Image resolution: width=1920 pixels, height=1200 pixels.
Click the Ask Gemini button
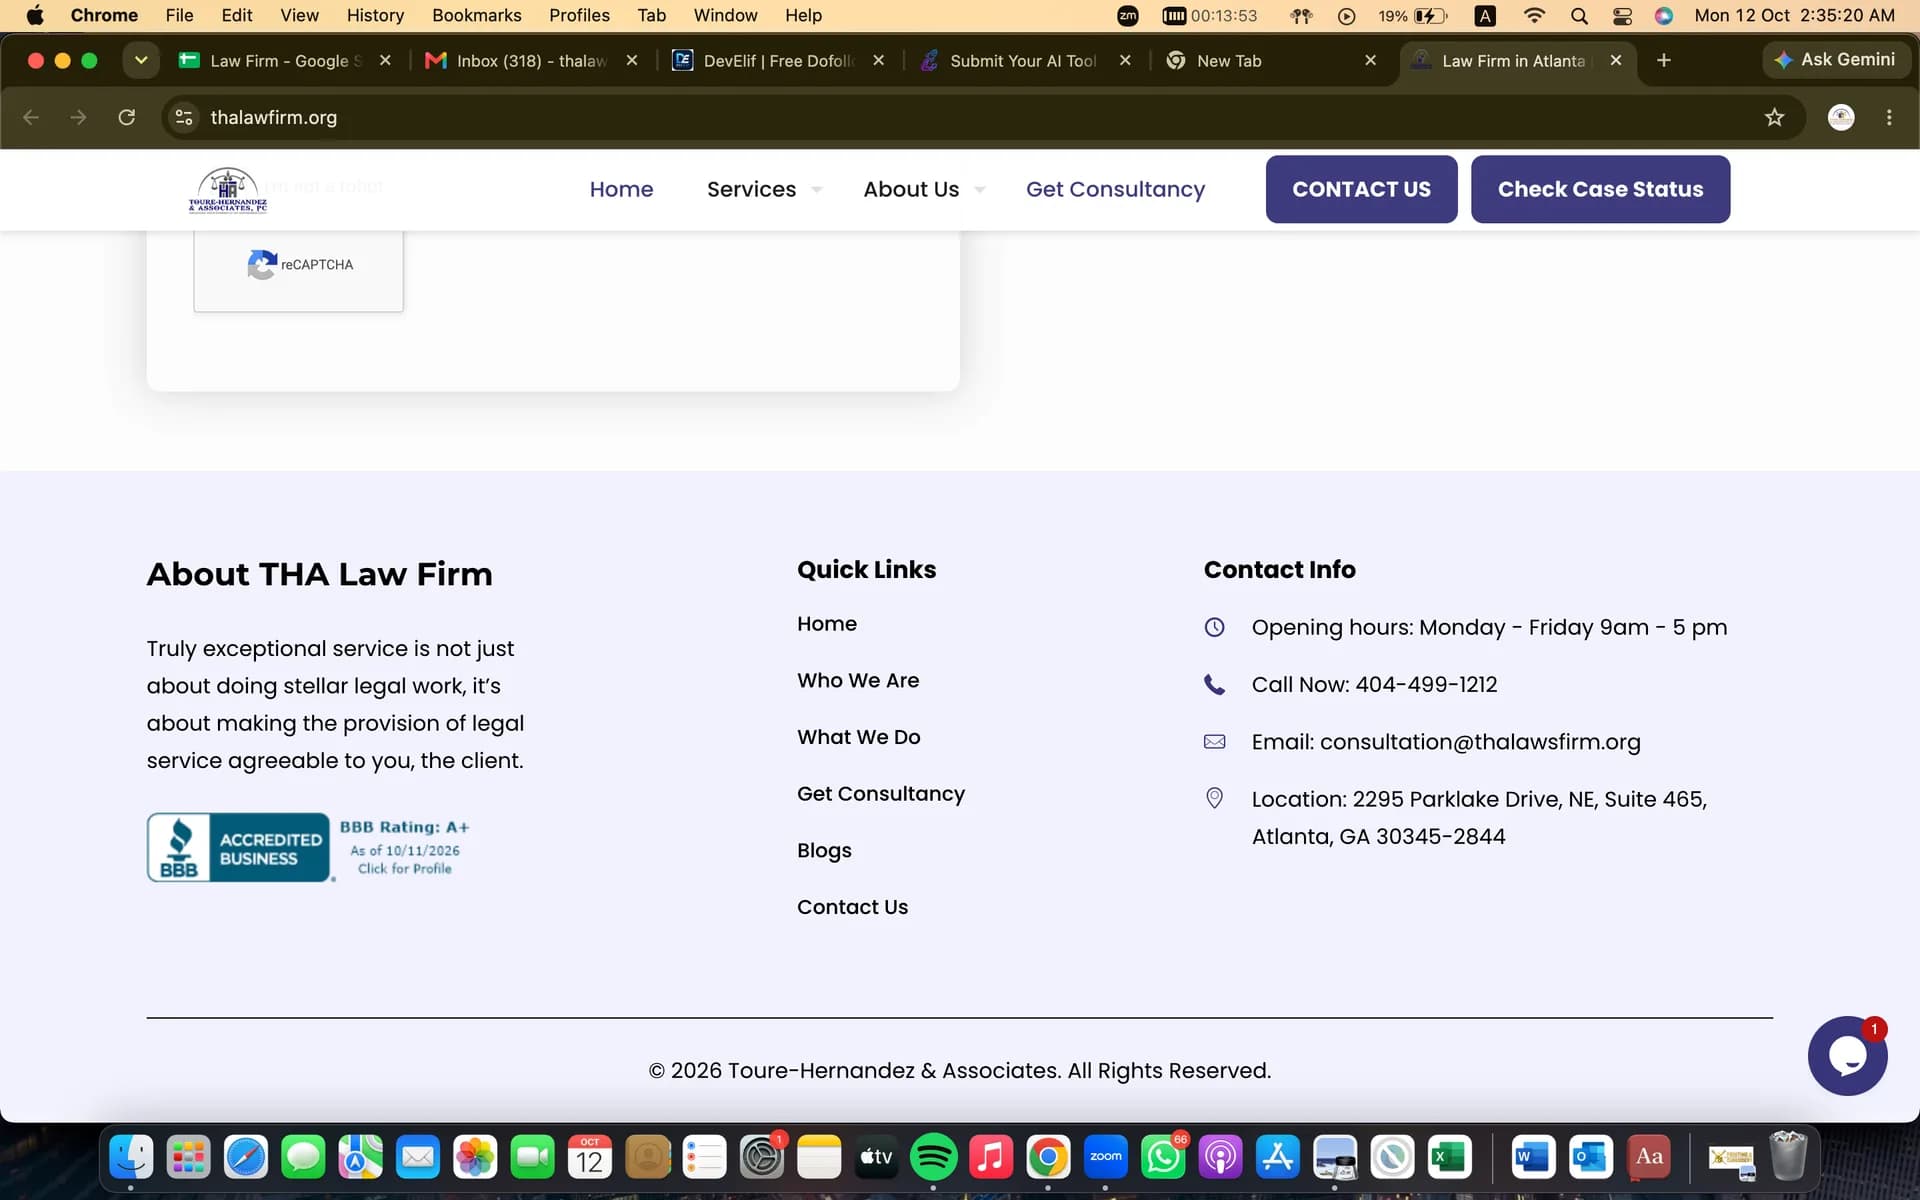pos(1834,60)
